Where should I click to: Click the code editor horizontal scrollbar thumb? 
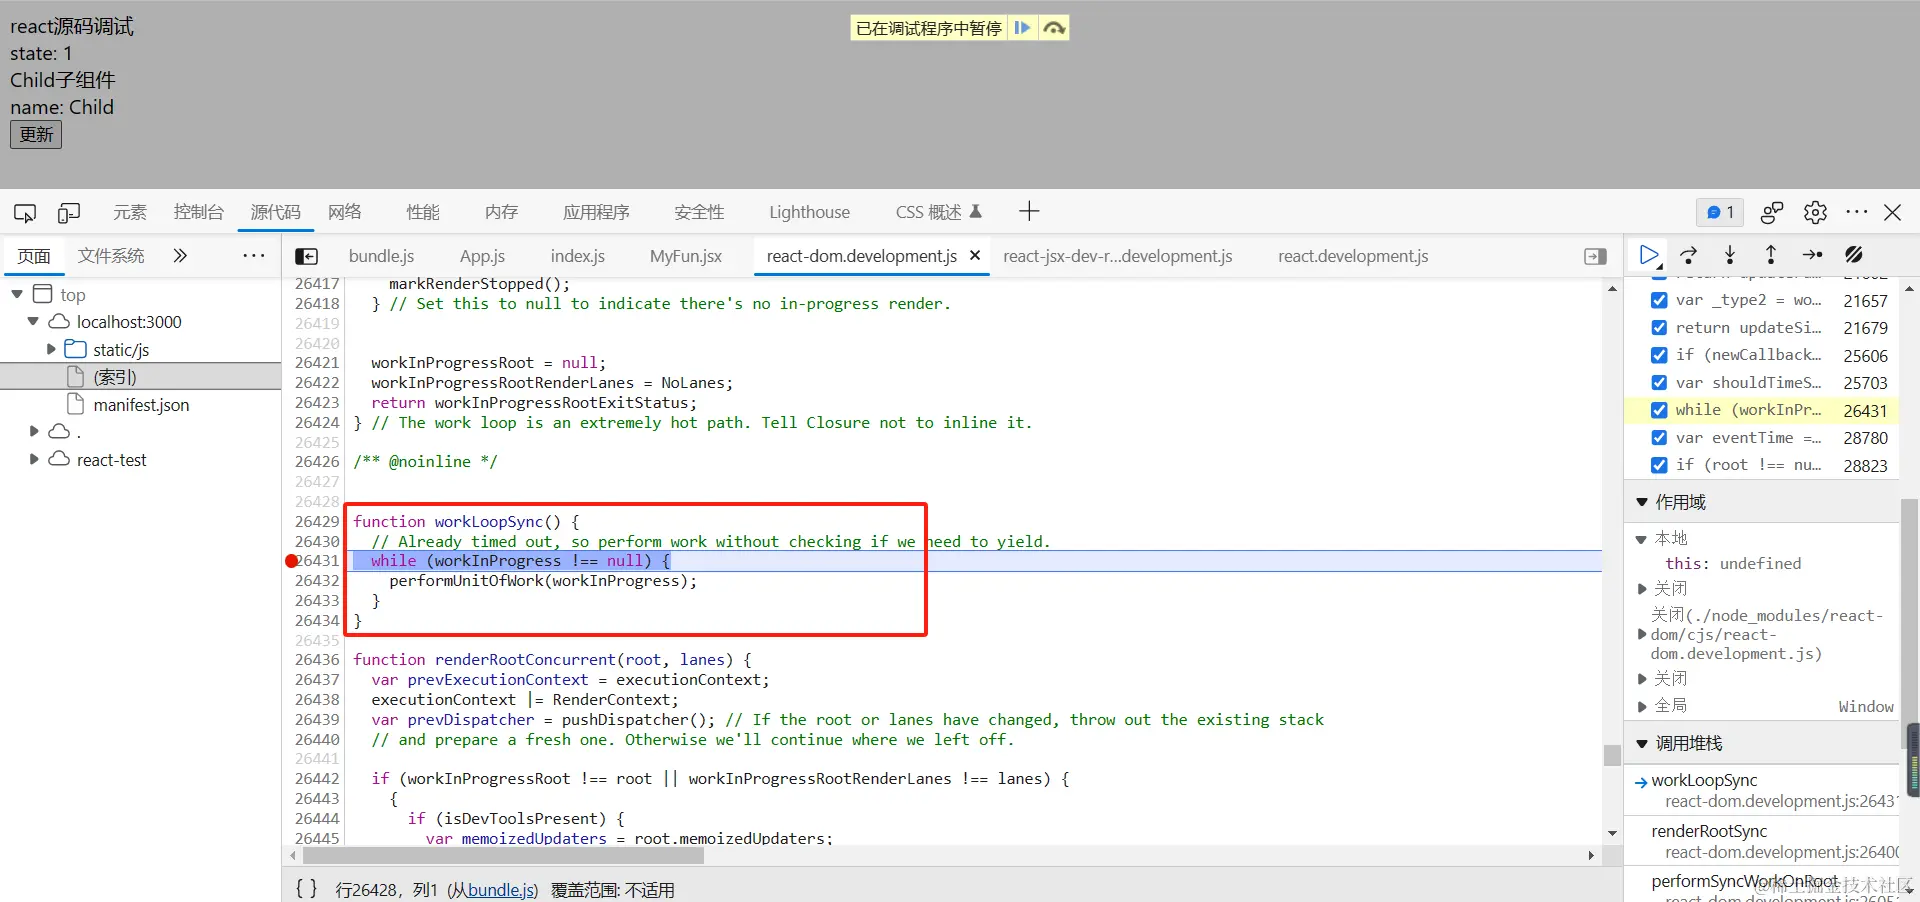[x=504, y=855]
